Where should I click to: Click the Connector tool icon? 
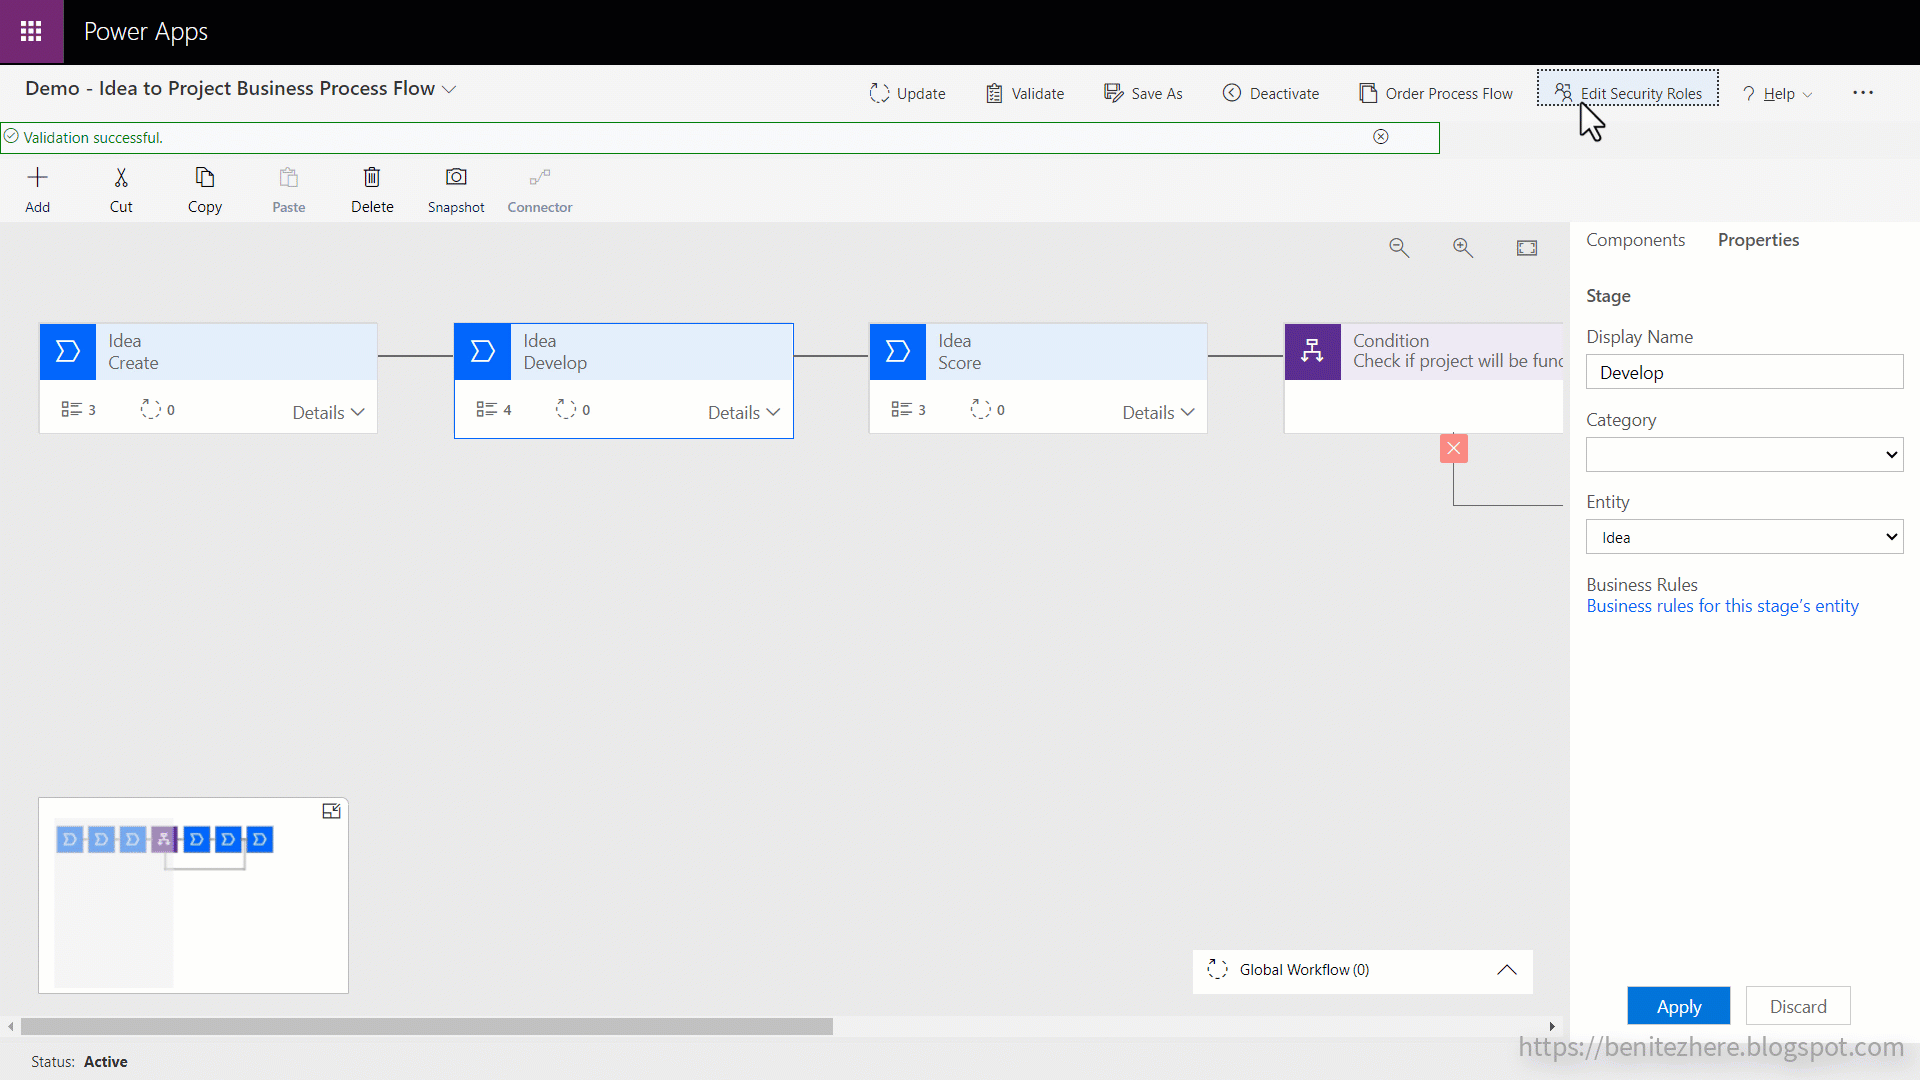coord(540,178)
